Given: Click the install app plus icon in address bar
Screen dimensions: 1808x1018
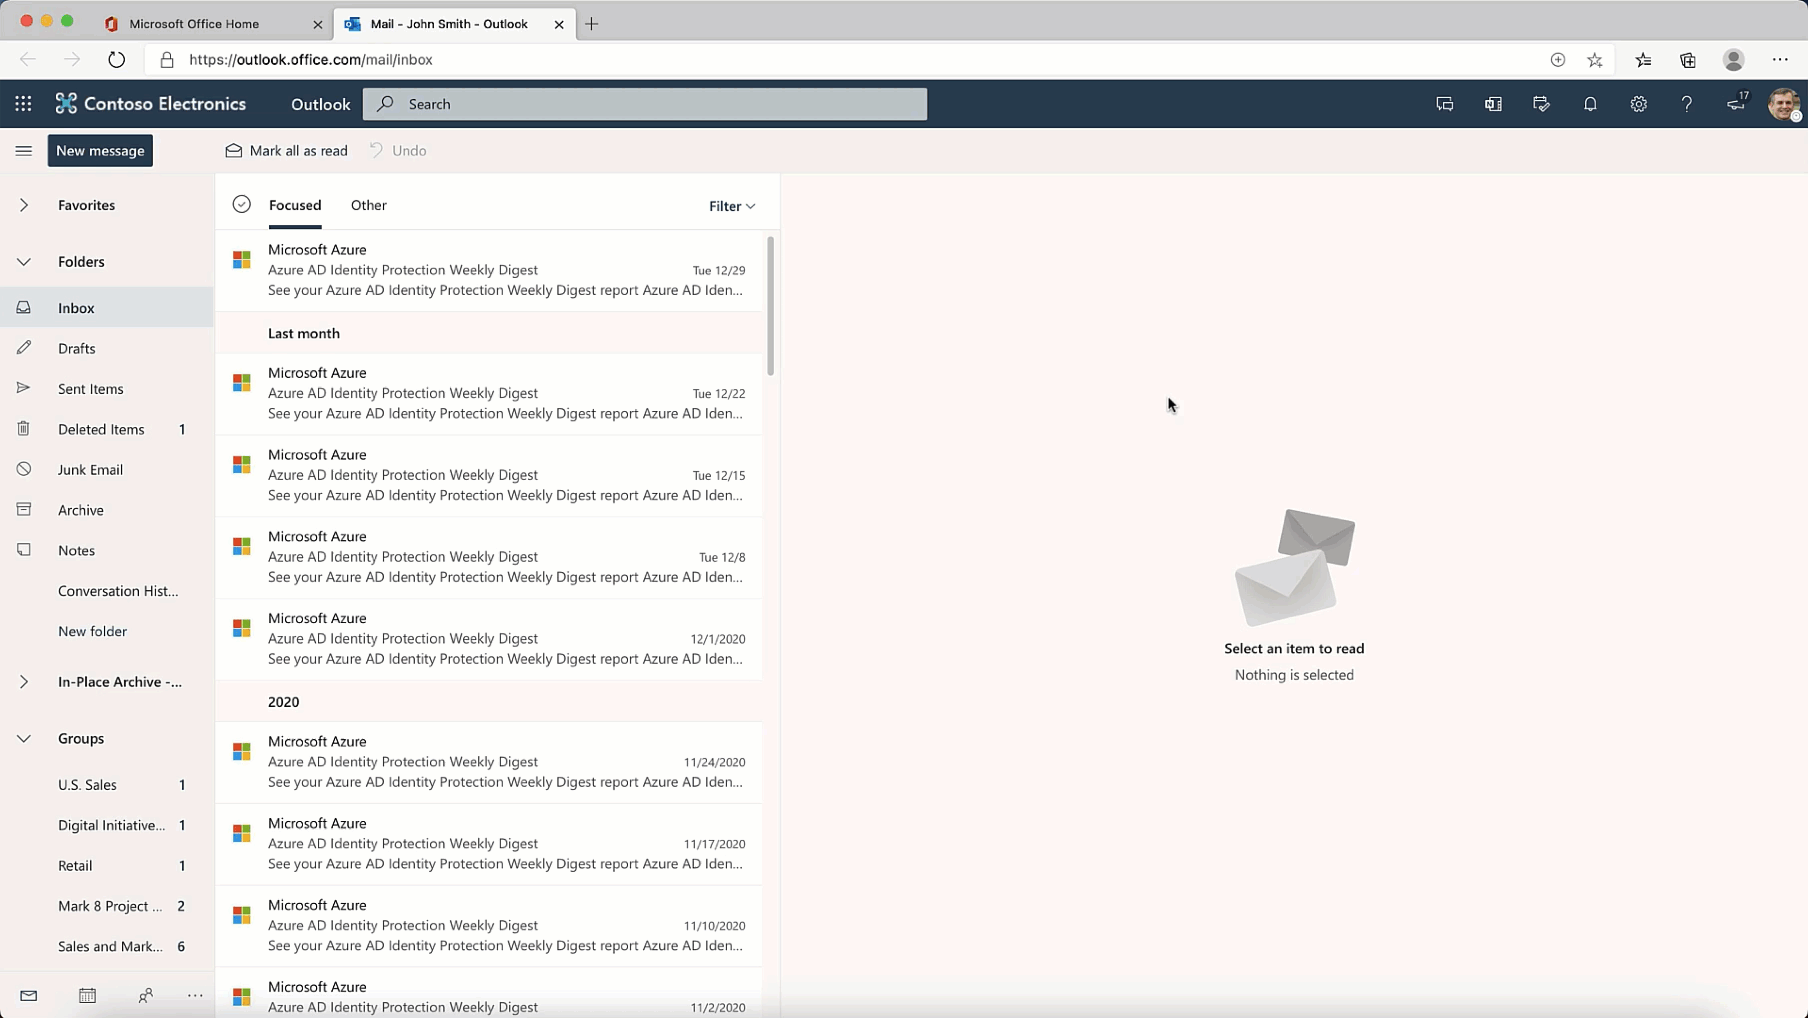Looking at the screenshot, I should [x=1557, y=60].
